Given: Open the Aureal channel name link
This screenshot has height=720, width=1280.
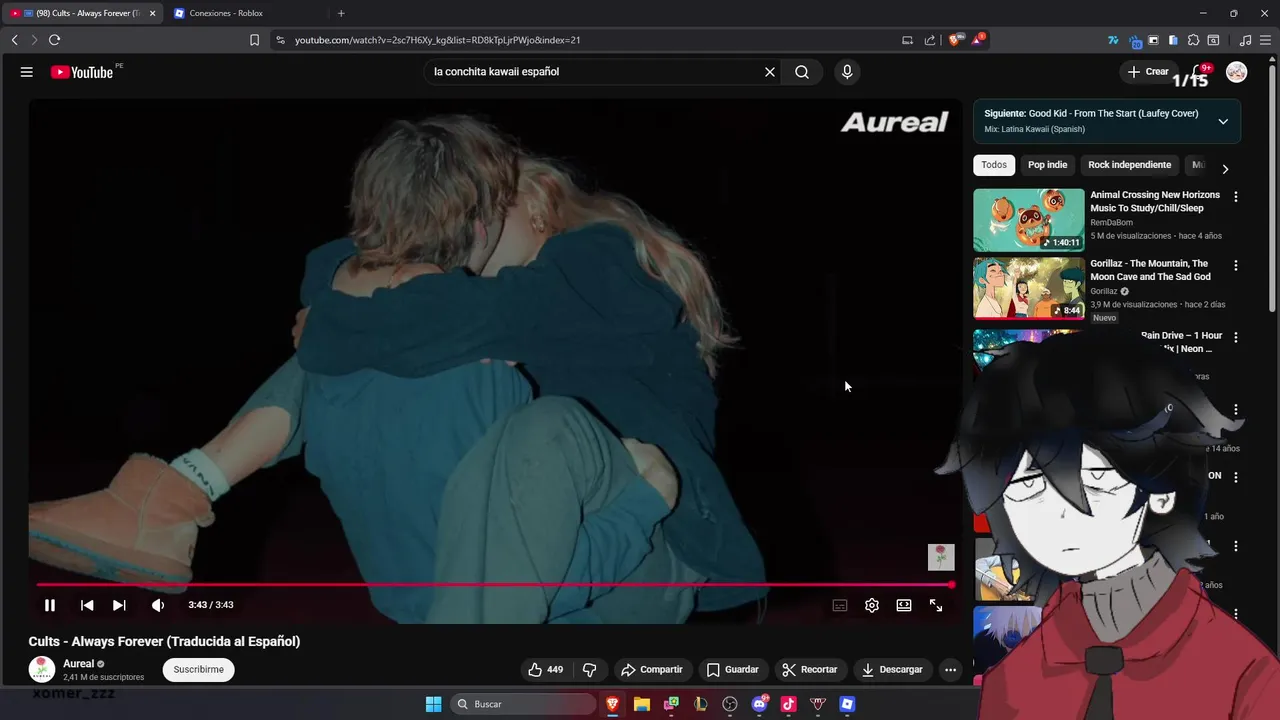Looking at the screenshot, I should (x=79, y=664).
